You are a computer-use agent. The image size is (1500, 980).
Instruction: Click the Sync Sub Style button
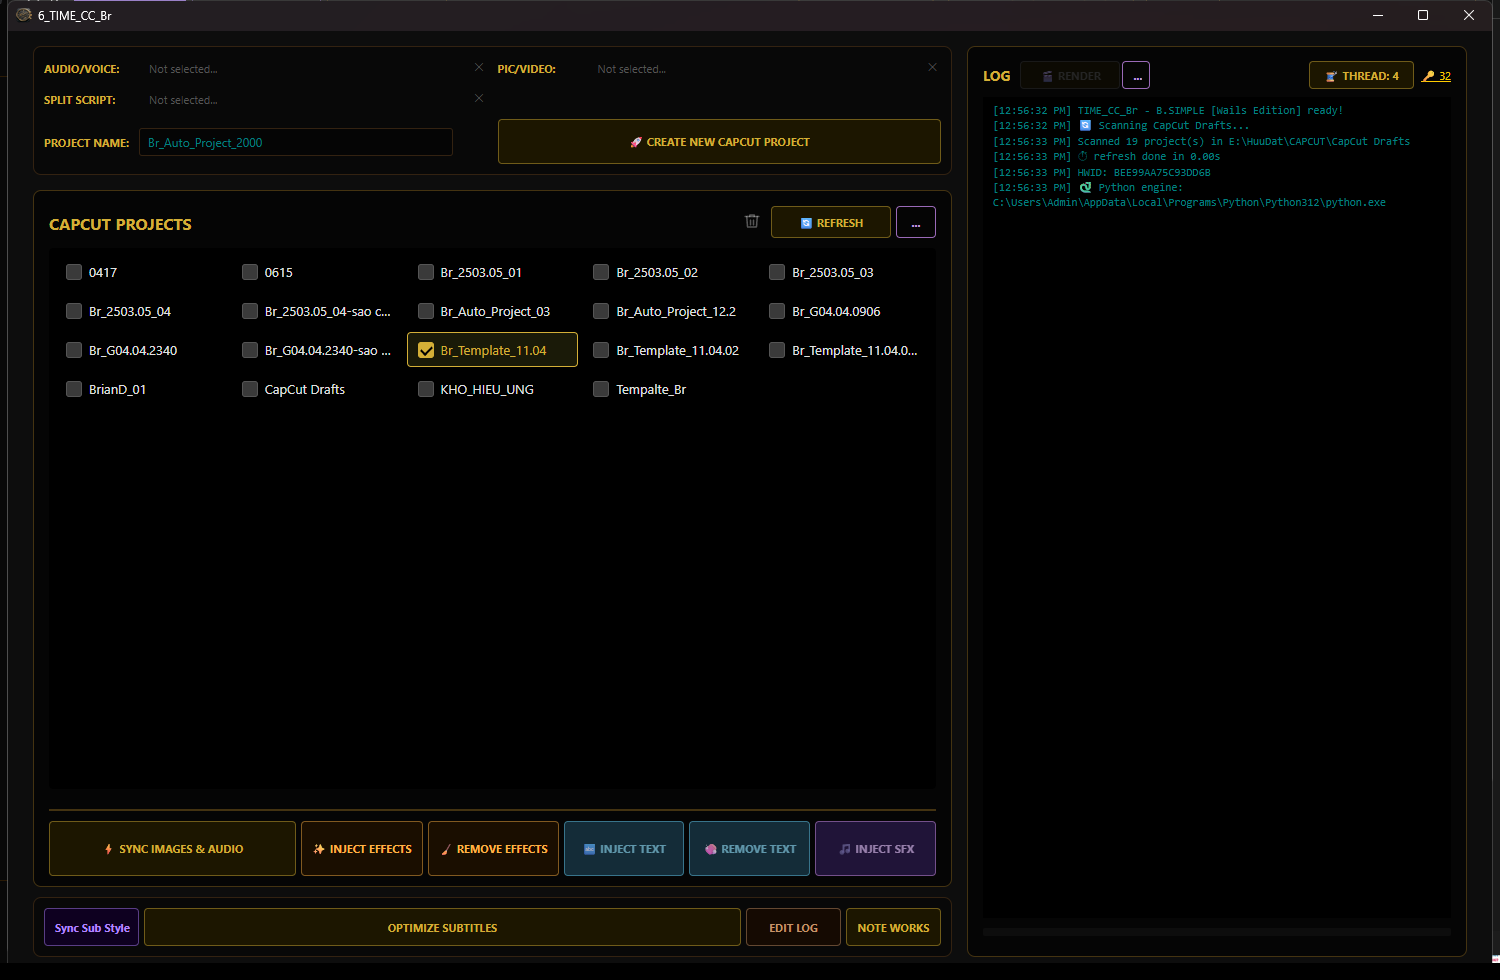click(x=92, y=927)
